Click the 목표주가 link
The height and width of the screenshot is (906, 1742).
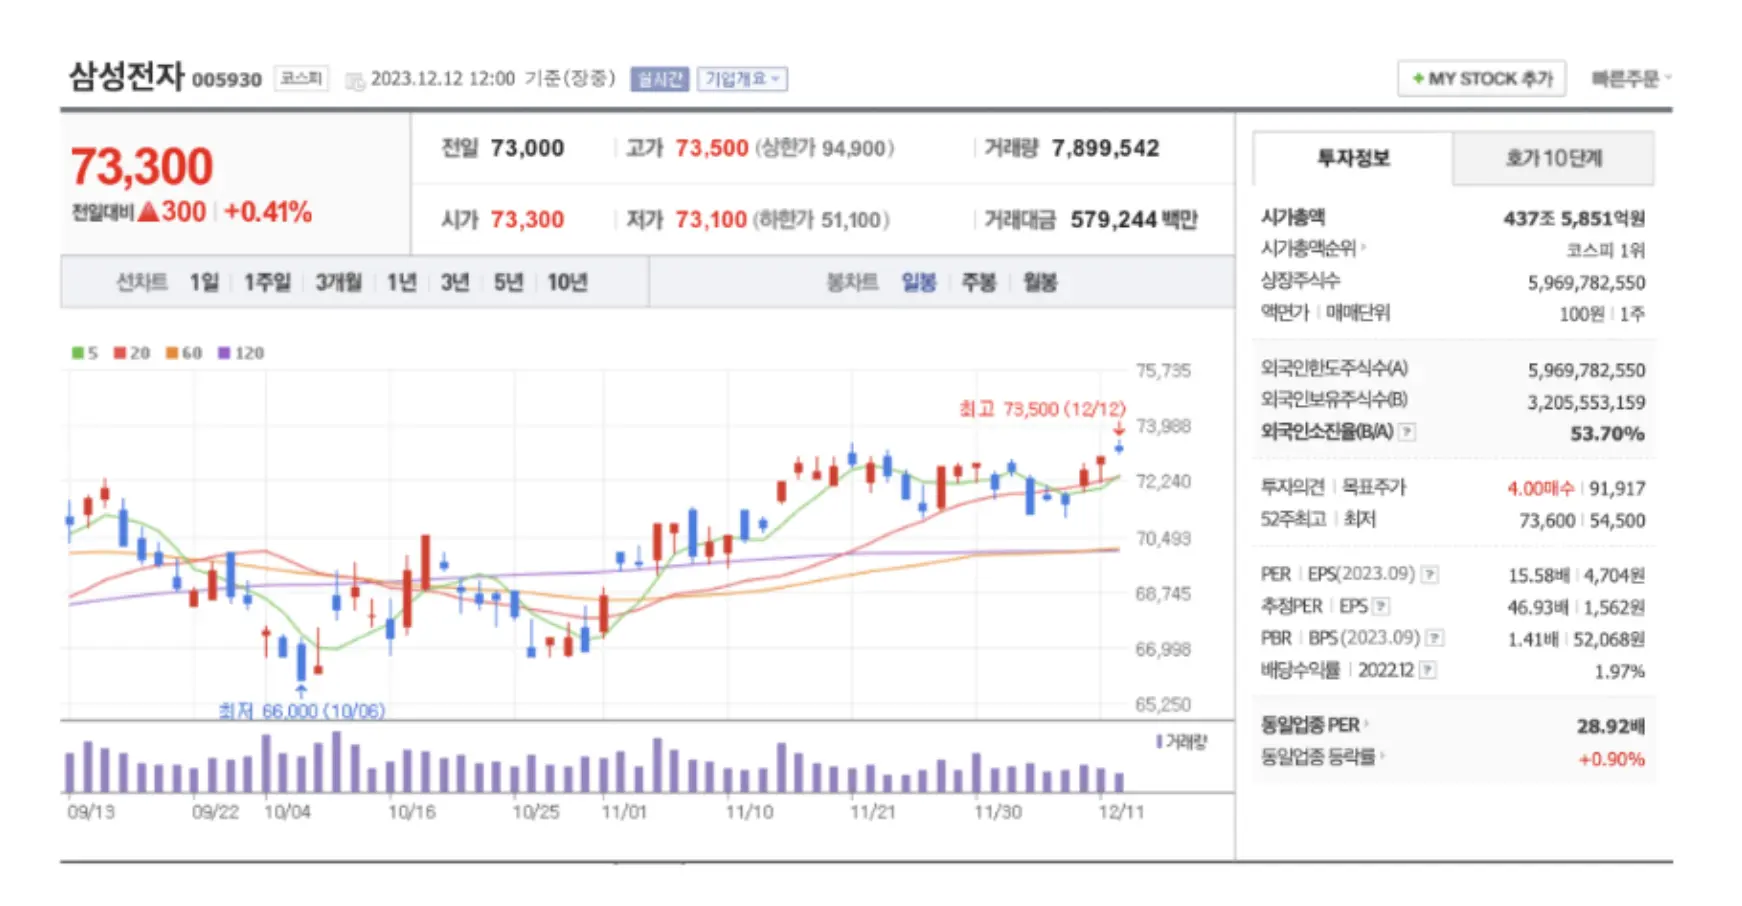coord(1374,487)
